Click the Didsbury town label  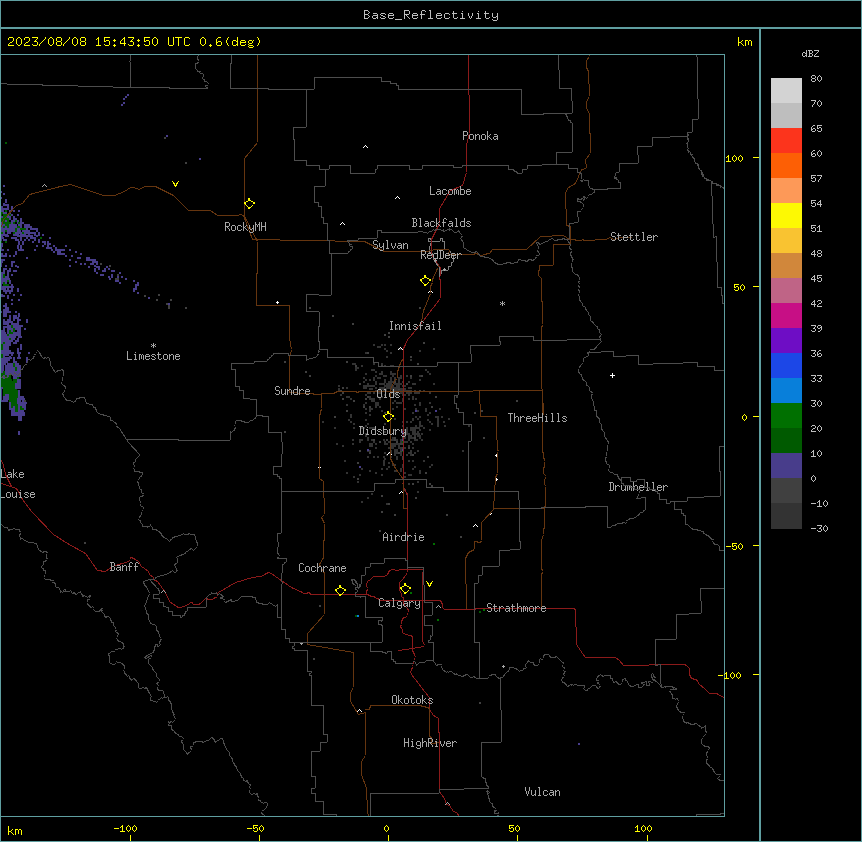pos(383,431)
